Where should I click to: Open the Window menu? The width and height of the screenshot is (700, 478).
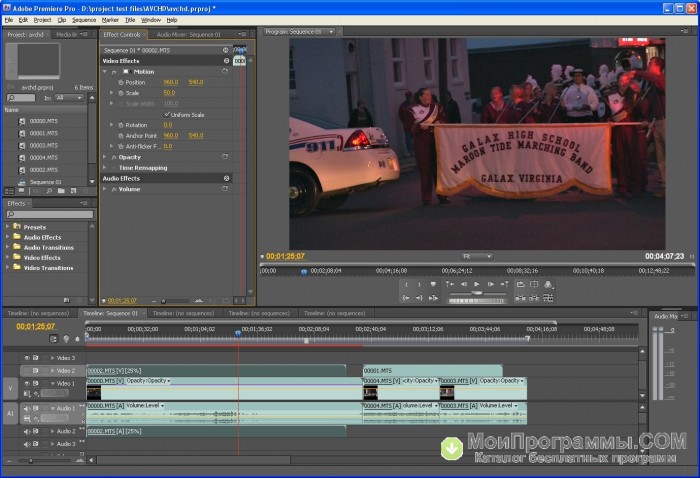[151, 20]
